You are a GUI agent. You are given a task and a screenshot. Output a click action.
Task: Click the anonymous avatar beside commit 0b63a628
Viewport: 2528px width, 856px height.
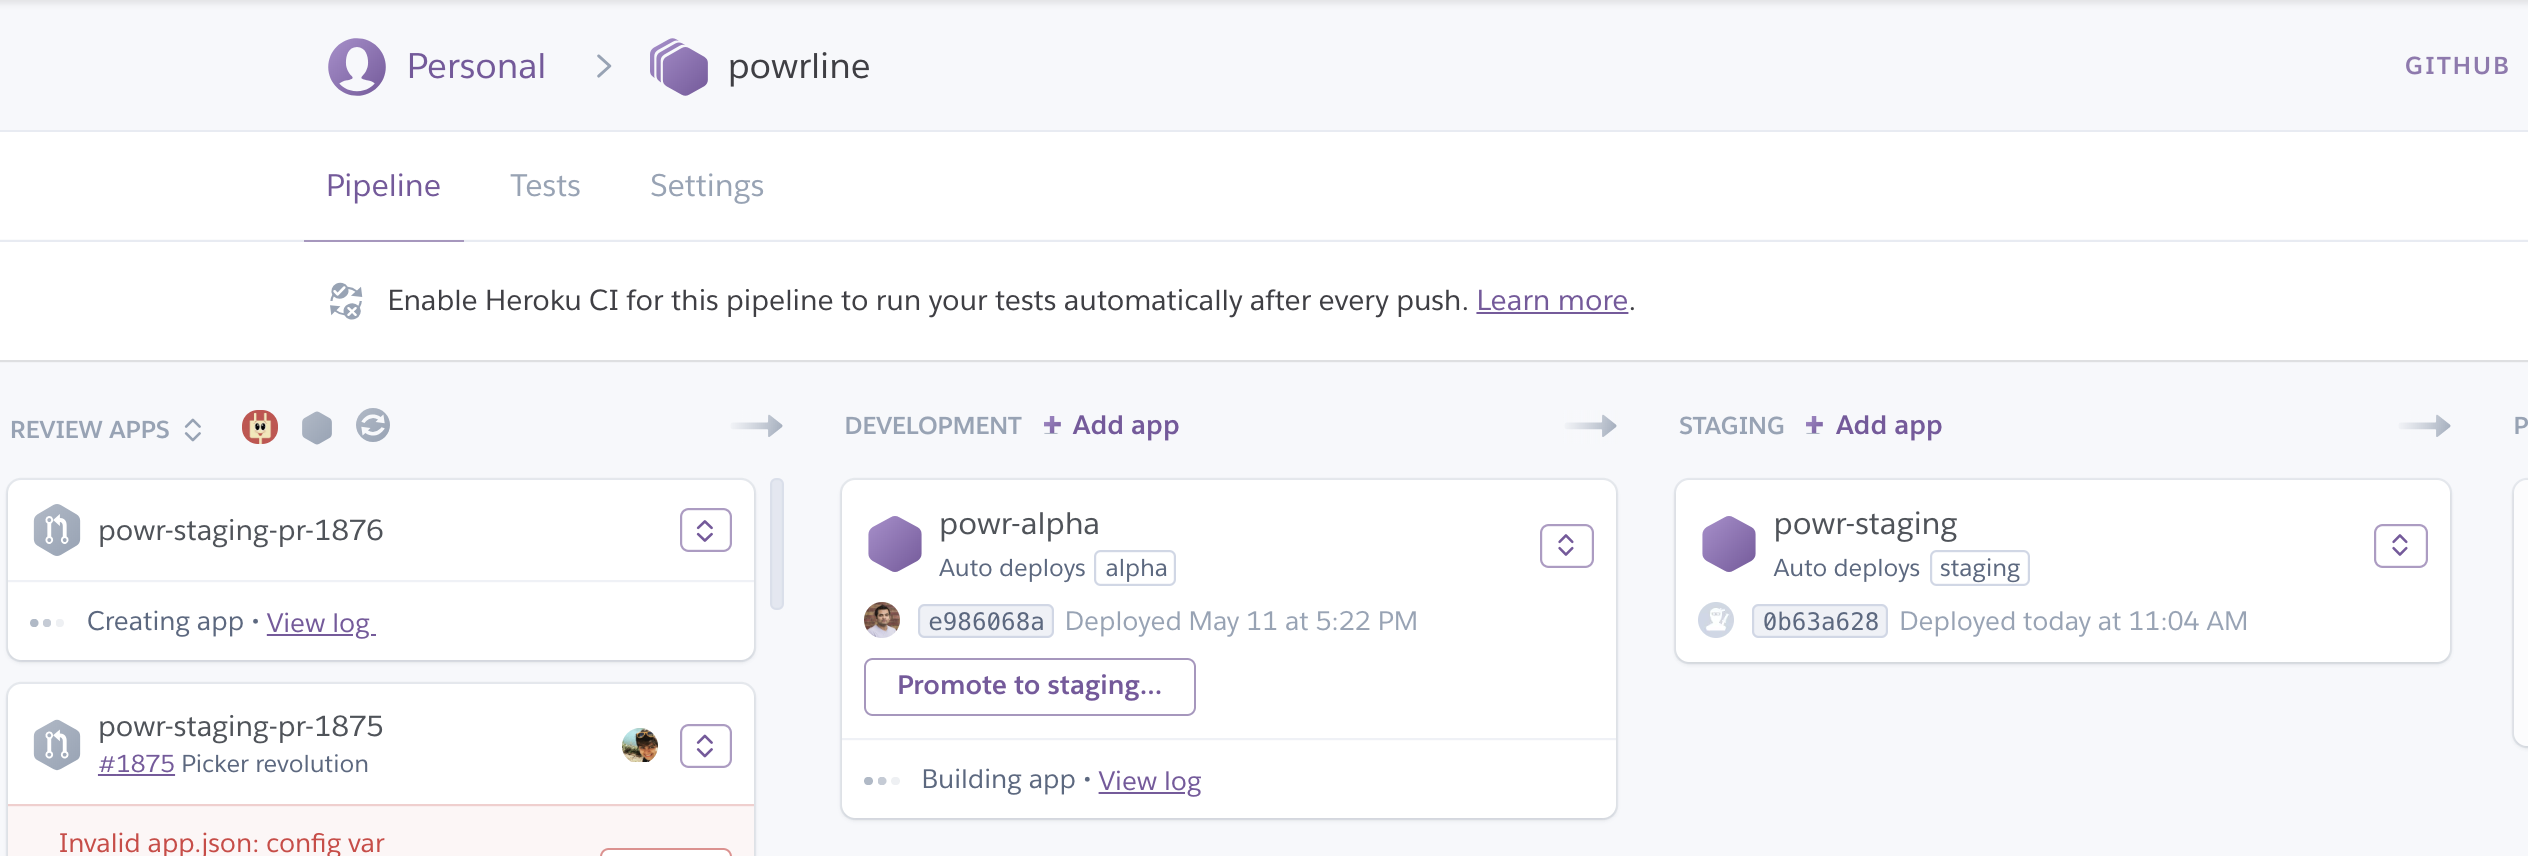pyautogui.click(x=1717, y=620)
